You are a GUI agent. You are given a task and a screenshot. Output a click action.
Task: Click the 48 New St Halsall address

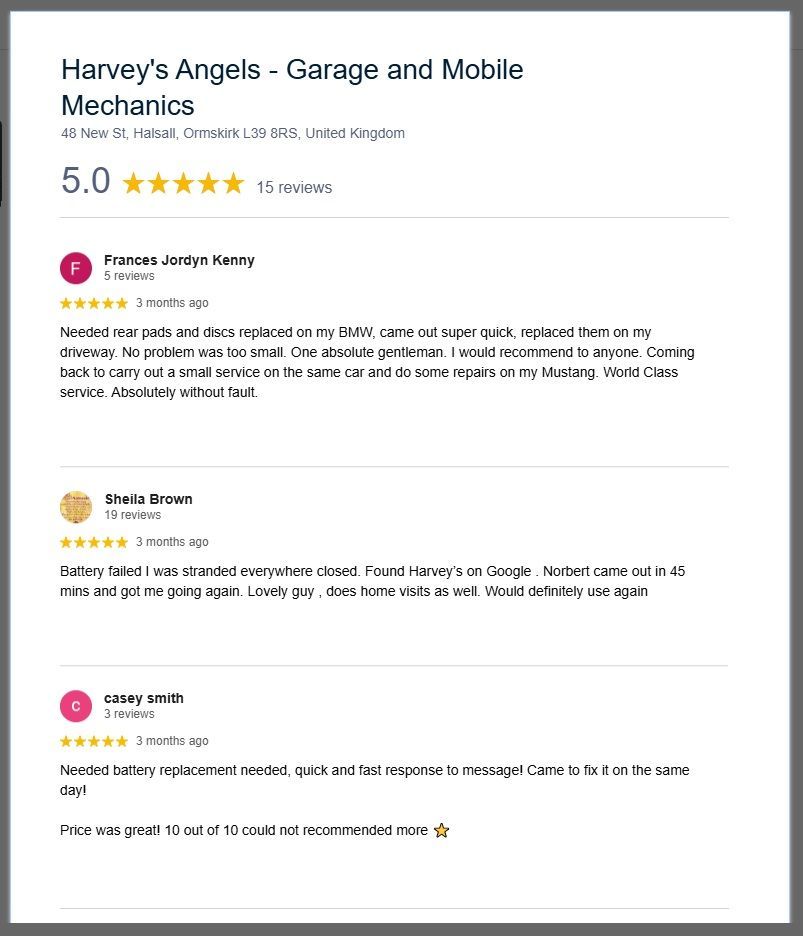(x=233, y=133)
